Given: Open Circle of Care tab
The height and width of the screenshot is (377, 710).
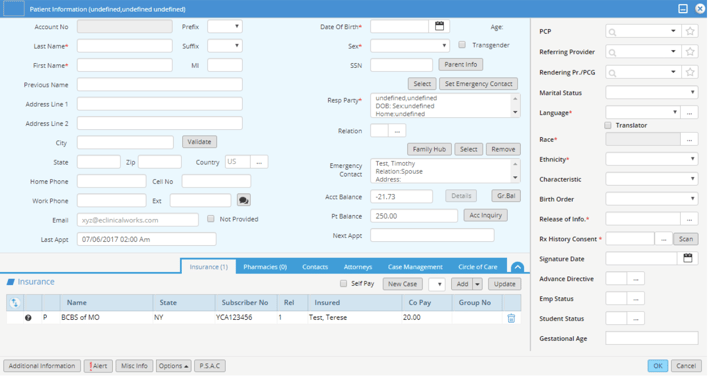Looking at the screenshot, I should point(477,267).
